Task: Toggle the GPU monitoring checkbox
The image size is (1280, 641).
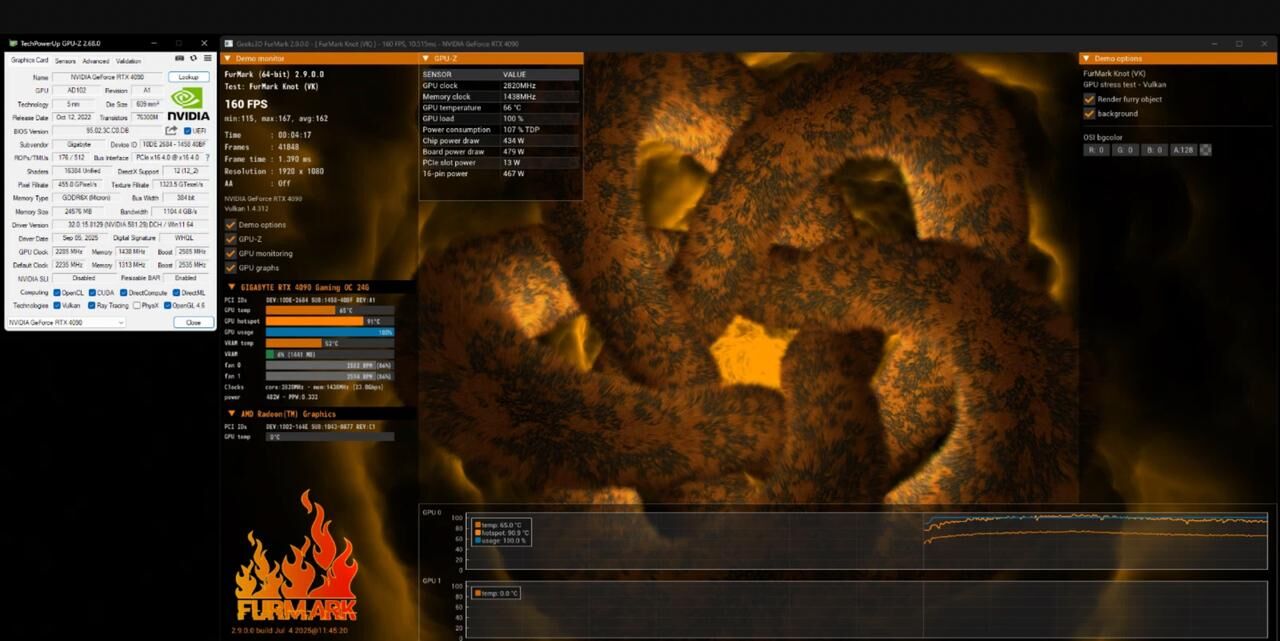Action: [231, 254]
